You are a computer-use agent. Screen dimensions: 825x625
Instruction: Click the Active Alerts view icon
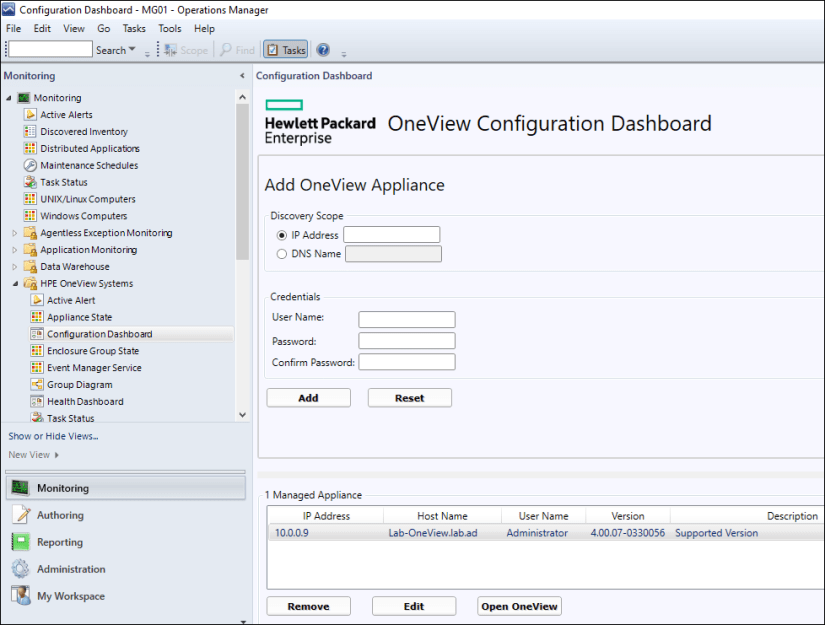30,115
